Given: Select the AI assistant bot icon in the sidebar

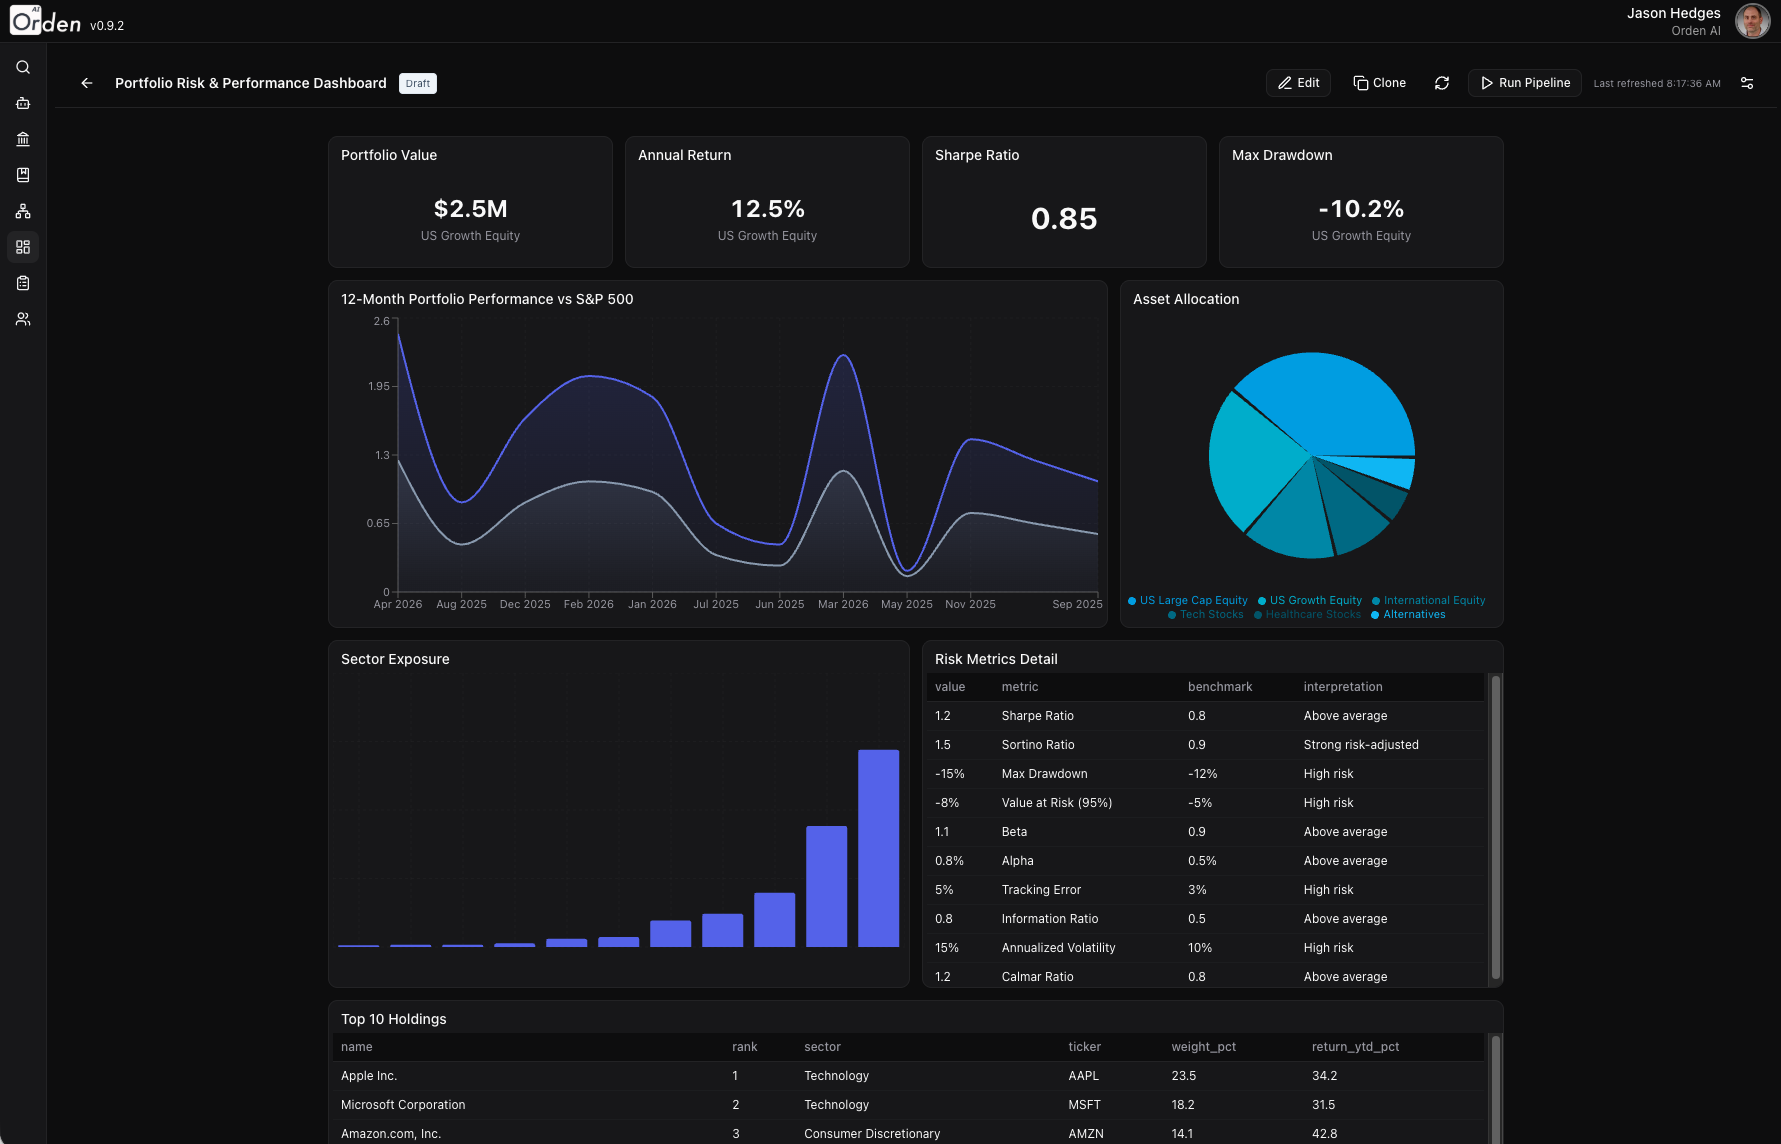Looking at the screenshot, I should coord(23,103).
